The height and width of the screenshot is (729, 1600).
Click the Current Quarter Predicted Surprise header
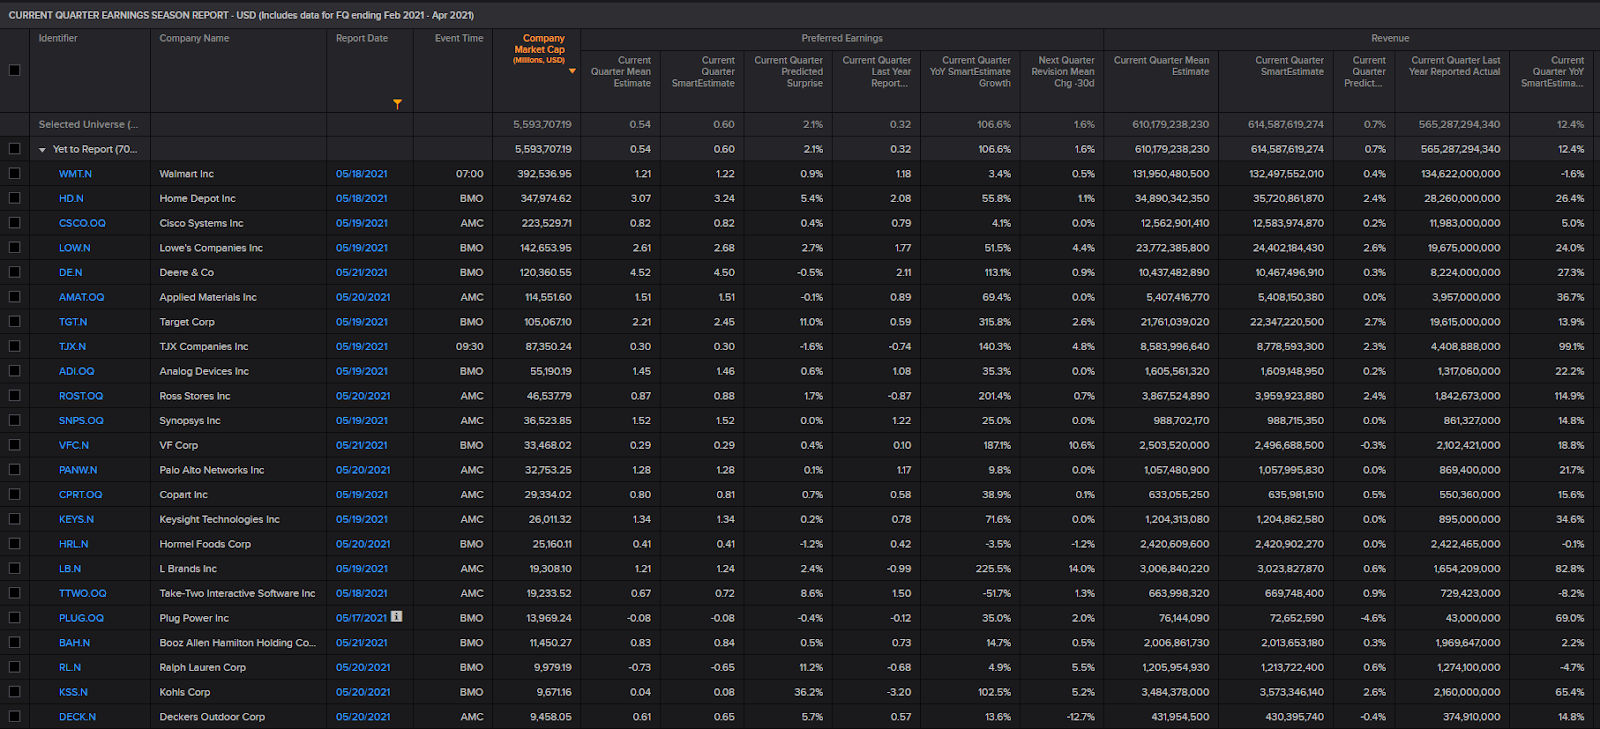pyautogui.click(x=788, y=71)
